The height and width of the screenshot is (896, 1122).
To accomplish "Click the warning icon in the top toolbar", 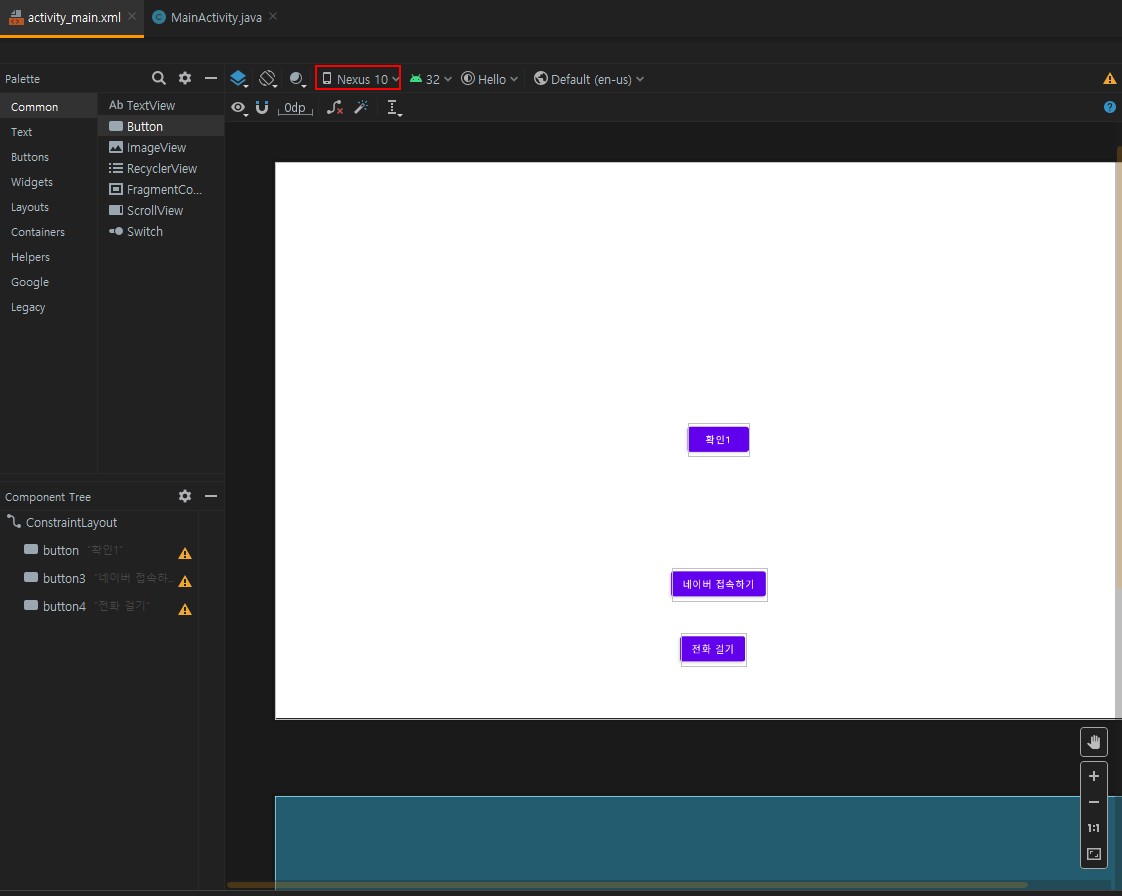I will pyautogui.click(x=1109, y=79).
